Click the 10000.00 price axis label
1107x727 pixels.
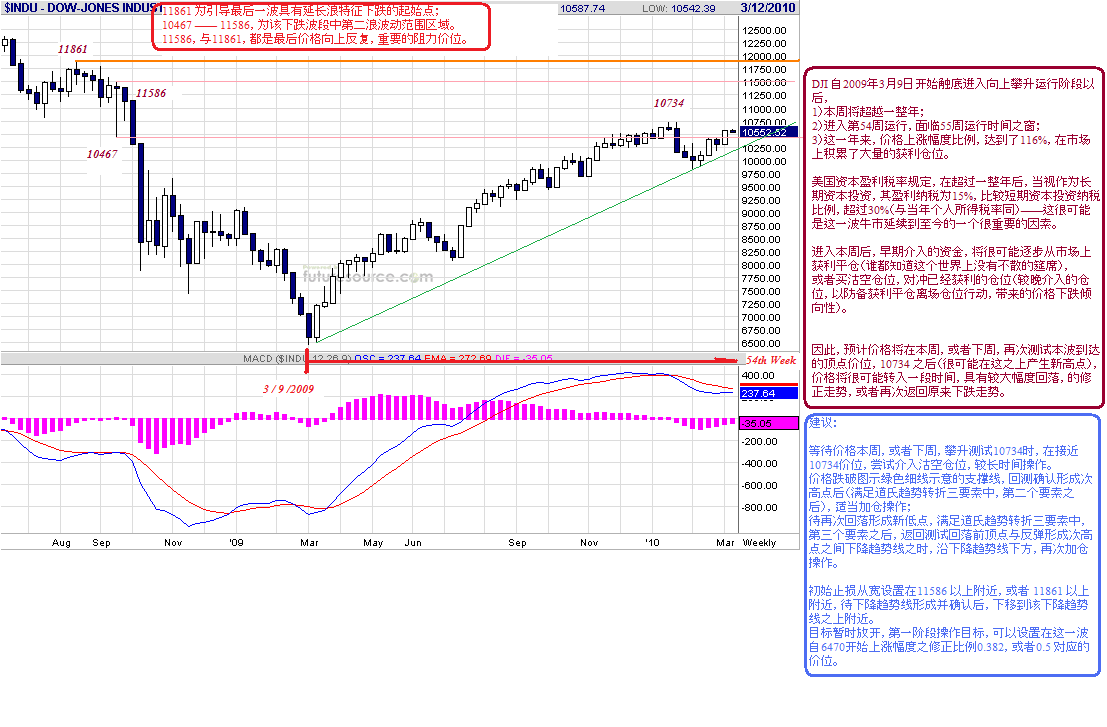(765, 161)
